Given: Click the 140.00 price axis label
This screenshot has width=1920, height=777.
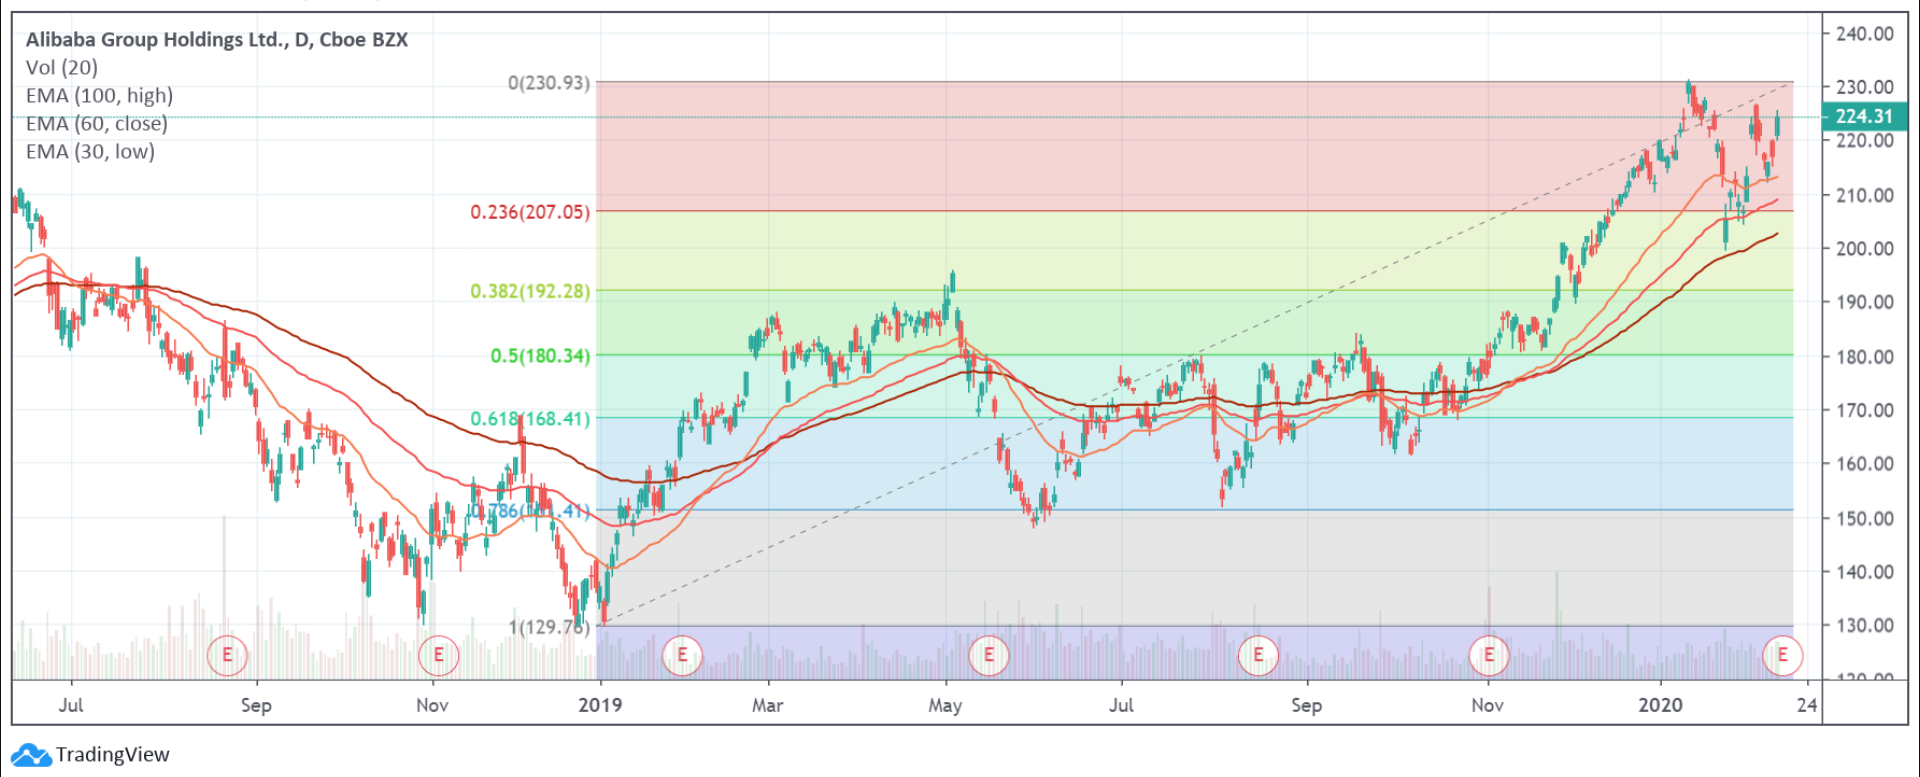Looking at the screenshot, I should click(1864, 572).
